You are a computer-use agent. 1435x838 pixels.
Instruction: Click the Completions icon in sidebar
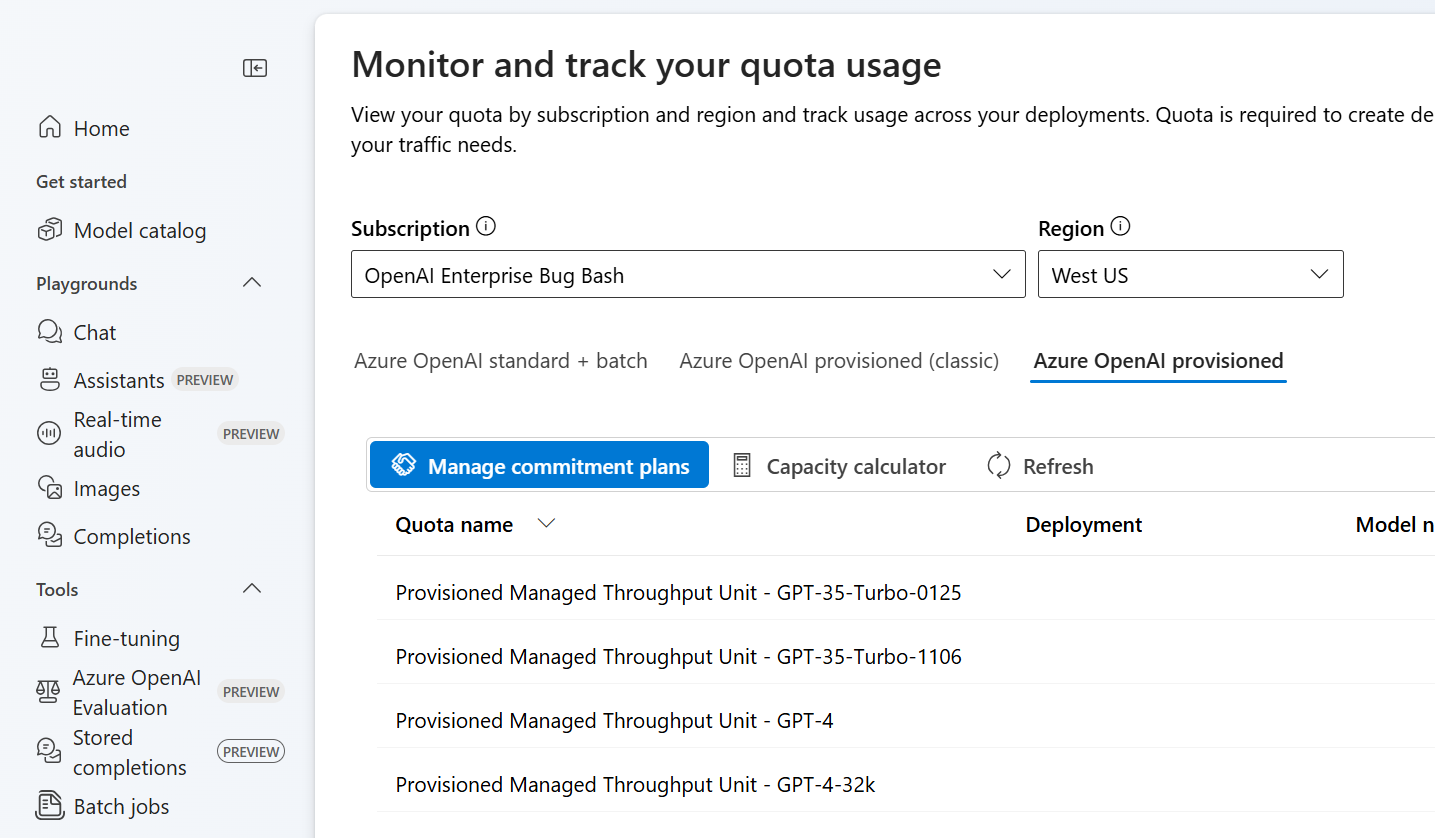(x=49, y=536)
